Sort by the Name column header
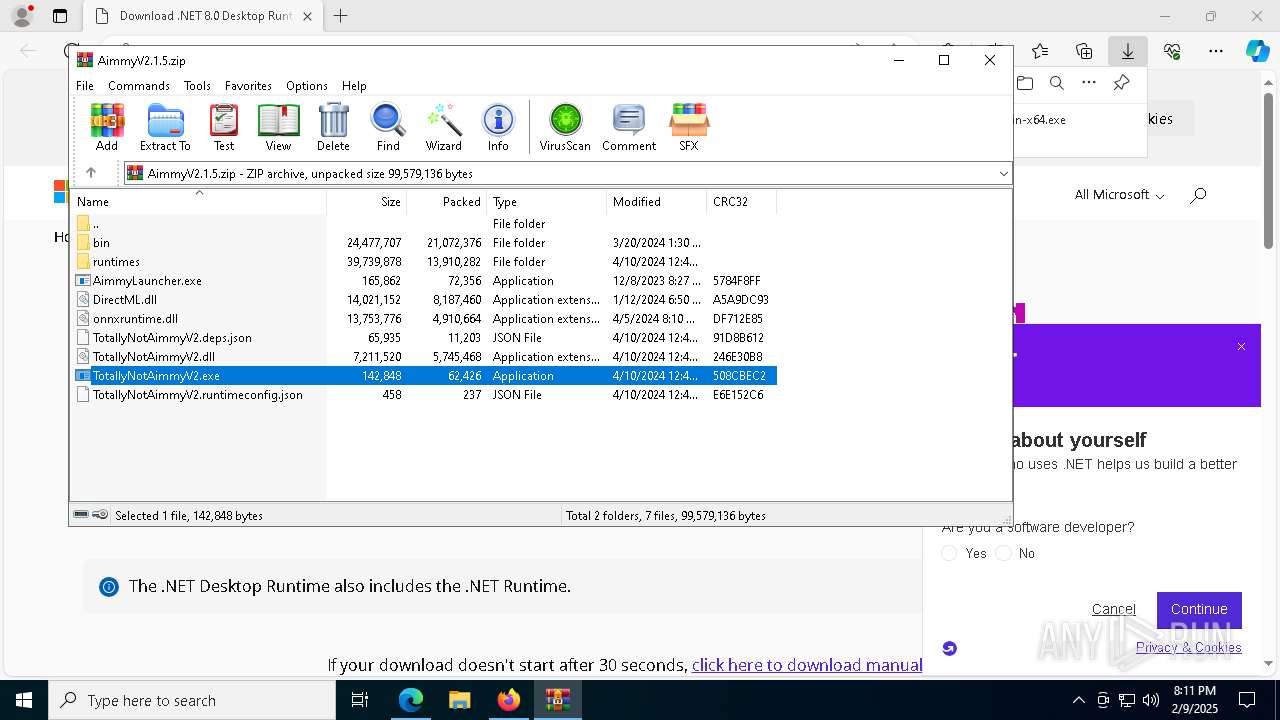 [198, 201]
